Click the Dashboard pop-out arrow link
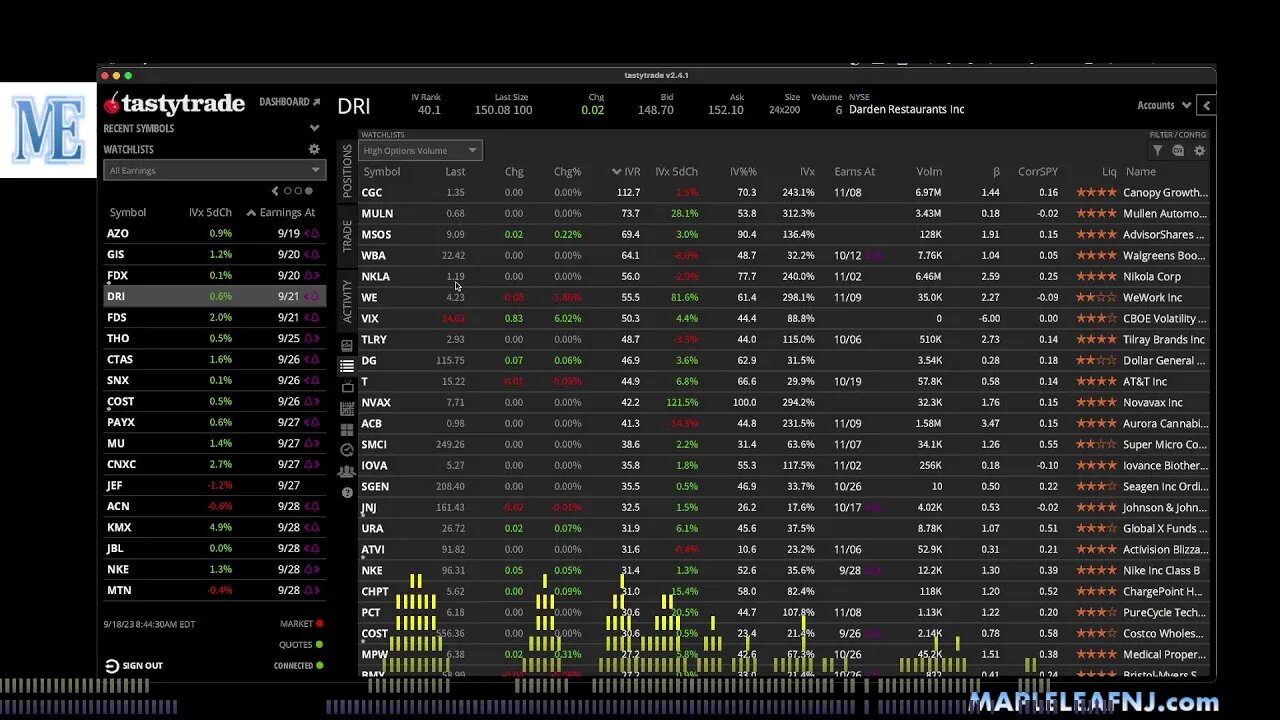1280x720 pixels. 290,102
